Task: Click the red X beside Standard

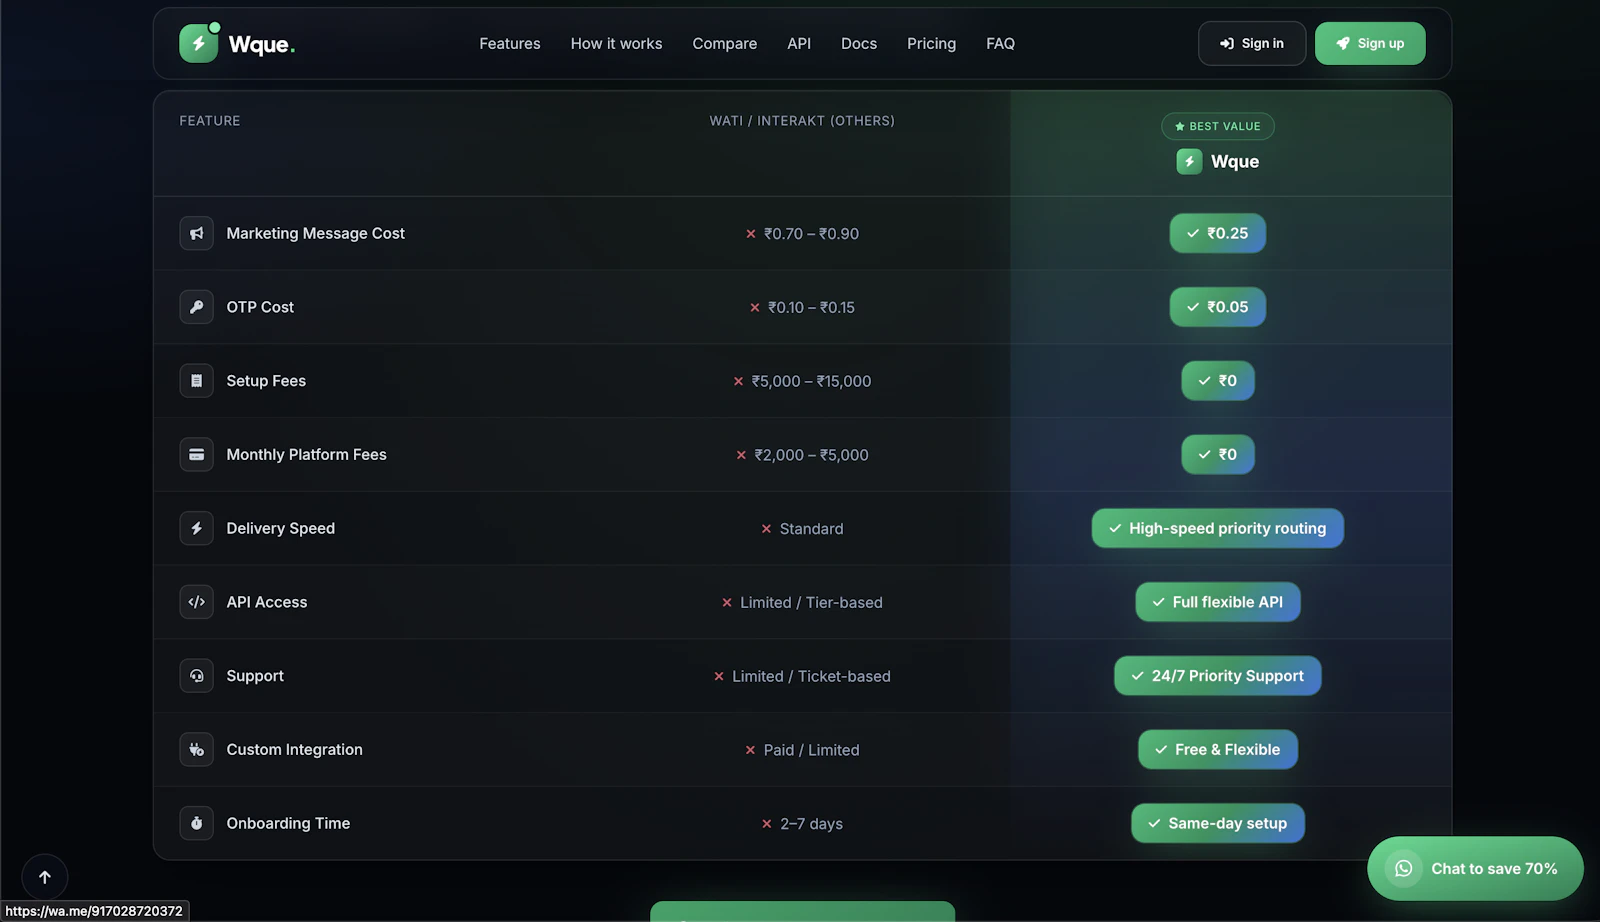Action: [x=766, y=529]
